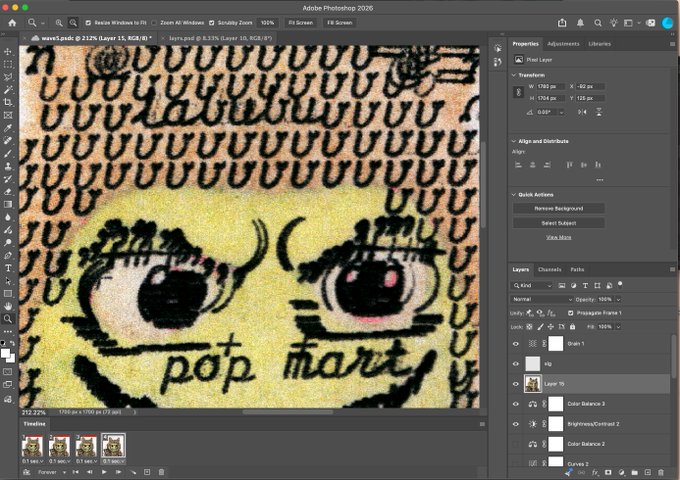
Task: Click the 100% zoom button
Action: 268,23
